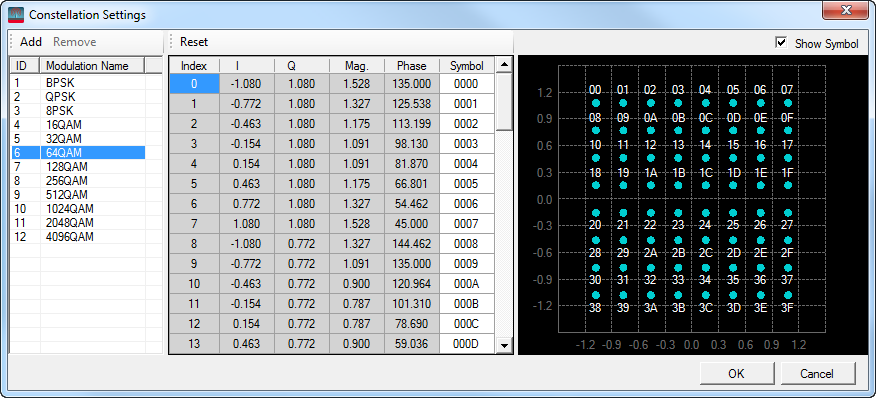This screenshot has height=398, width=876.
Task: Click Phase value 59.036
Action: pyautogui.click(x=412, y=344)
